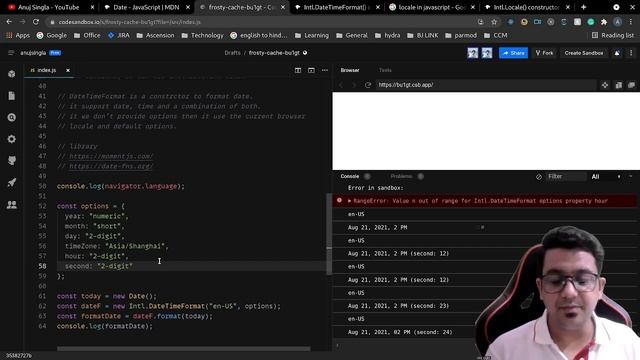
Task: Open the Drafts breadcrumb link
Action: click(232, 53)
